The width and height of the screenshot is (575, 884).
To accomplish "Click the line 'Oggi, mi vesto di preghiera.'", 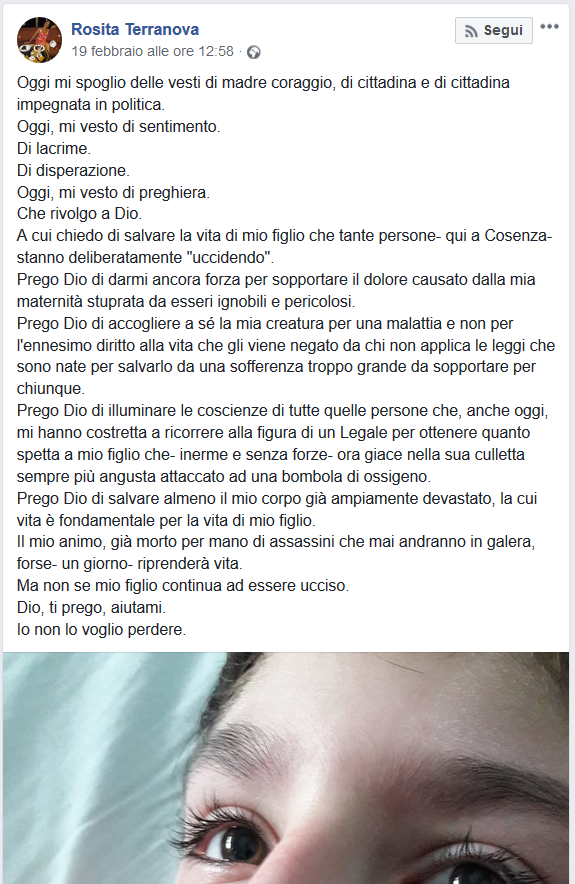I will point(113,192).
